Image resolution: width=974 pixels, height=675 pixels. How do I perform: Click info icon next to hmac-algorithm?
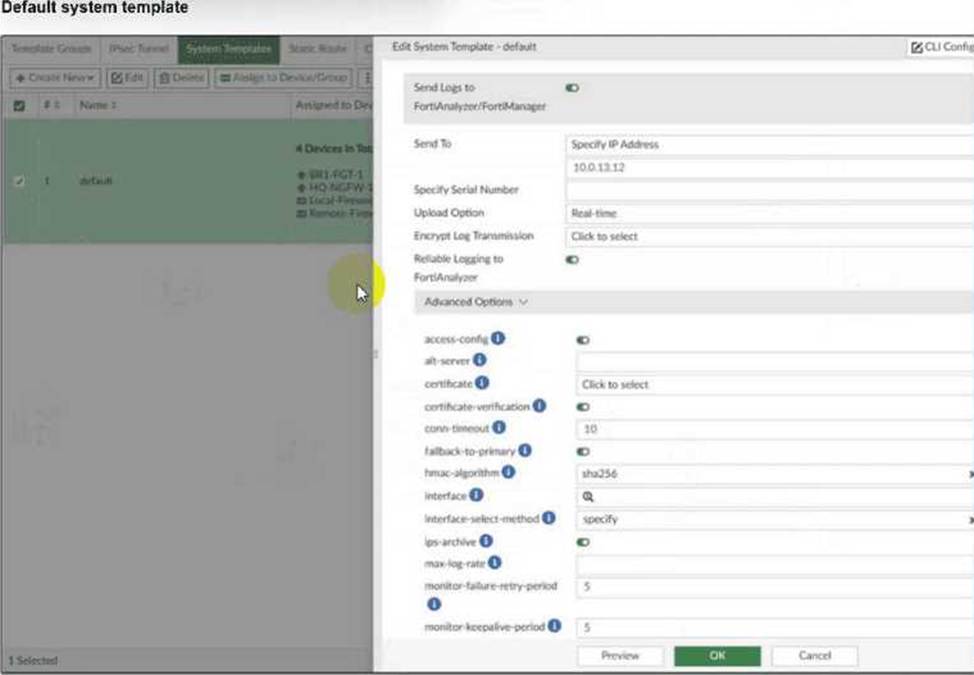click(x=508, y=472)
